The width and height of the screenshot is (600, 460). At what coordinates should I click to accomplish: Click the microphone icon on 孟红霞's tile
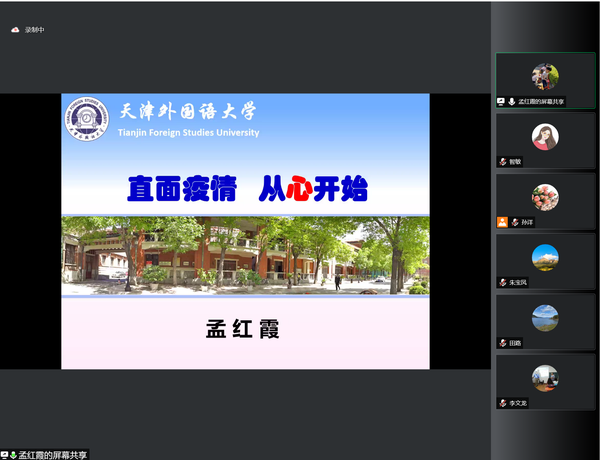click(511, 102)
